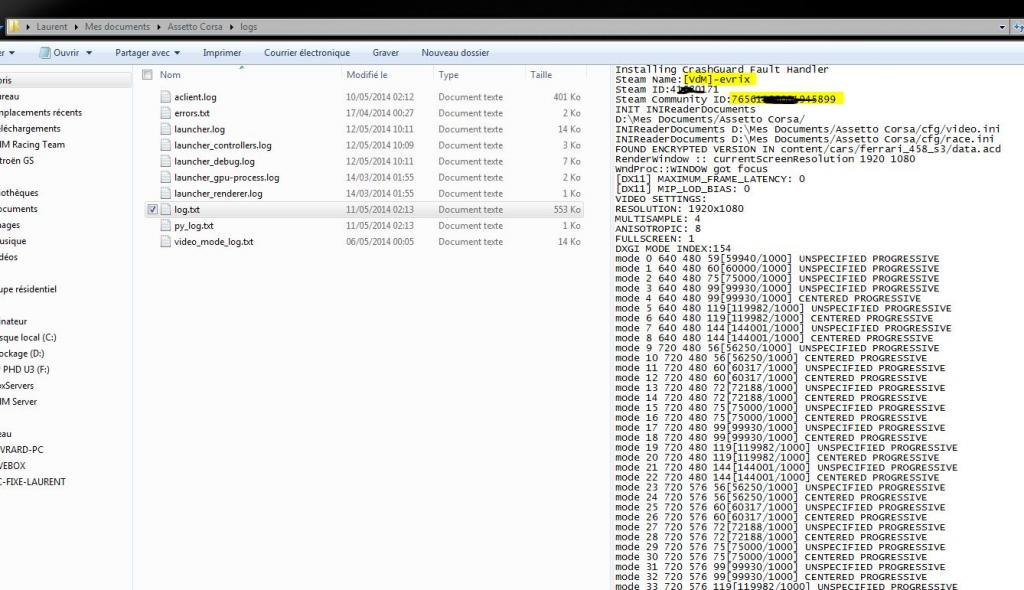Click Courrier électronique in the toolbar
This screenshot has height=590, width=1024.
click(x=307, y=53)
